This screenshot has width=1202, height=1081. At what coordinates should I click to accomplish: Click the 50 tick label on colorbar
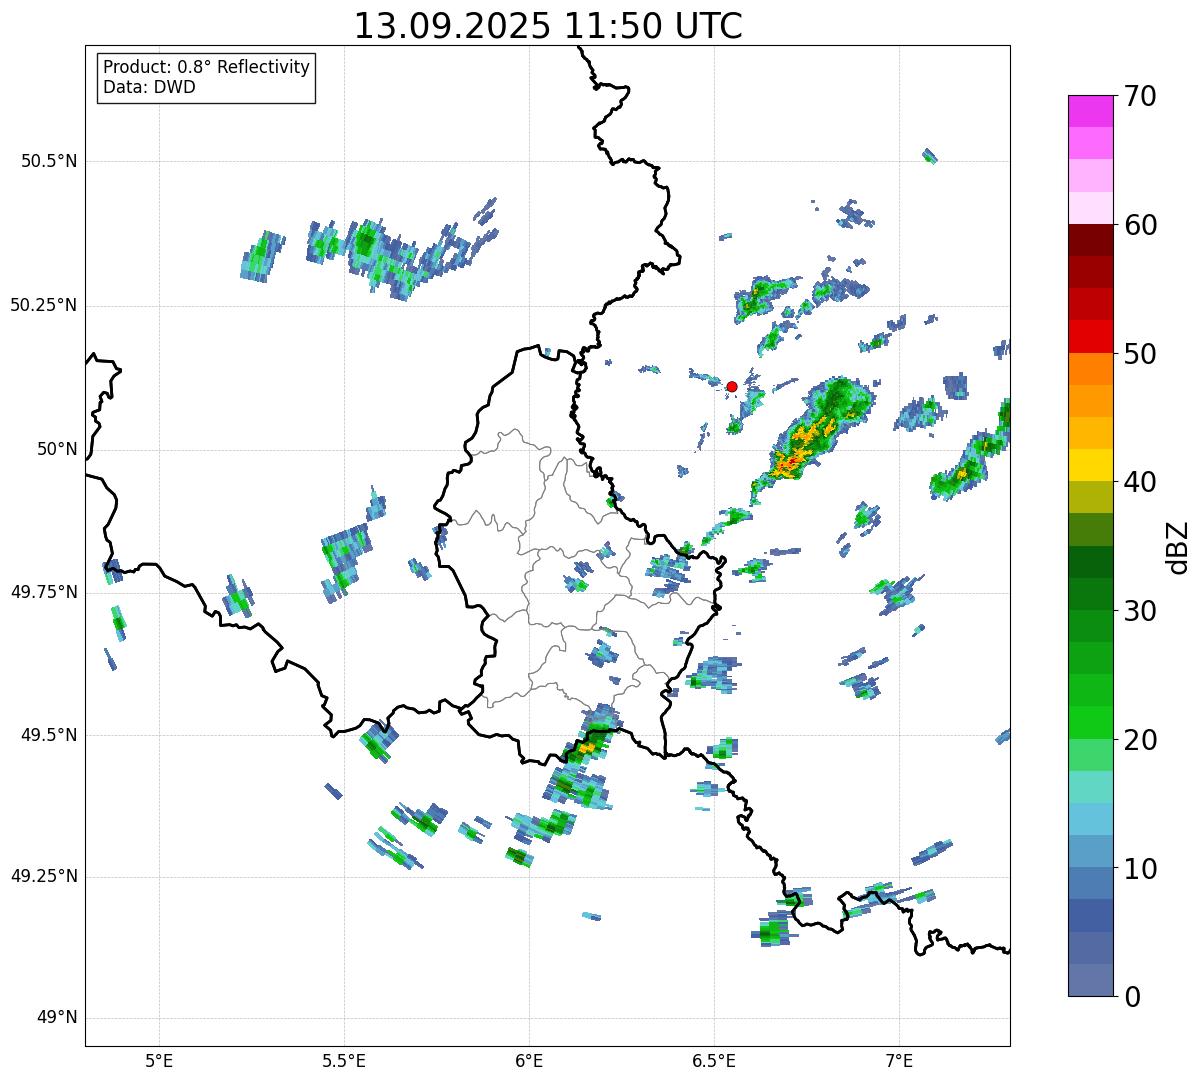1141,354
